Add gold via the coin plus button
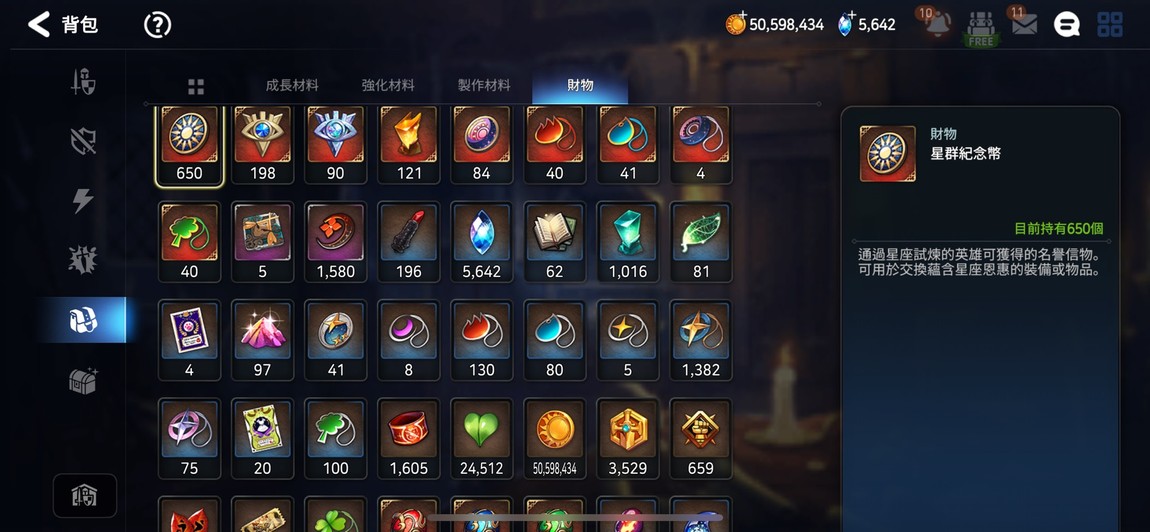The height and width of the screenshot is (532, 1150). pos(736,24)
